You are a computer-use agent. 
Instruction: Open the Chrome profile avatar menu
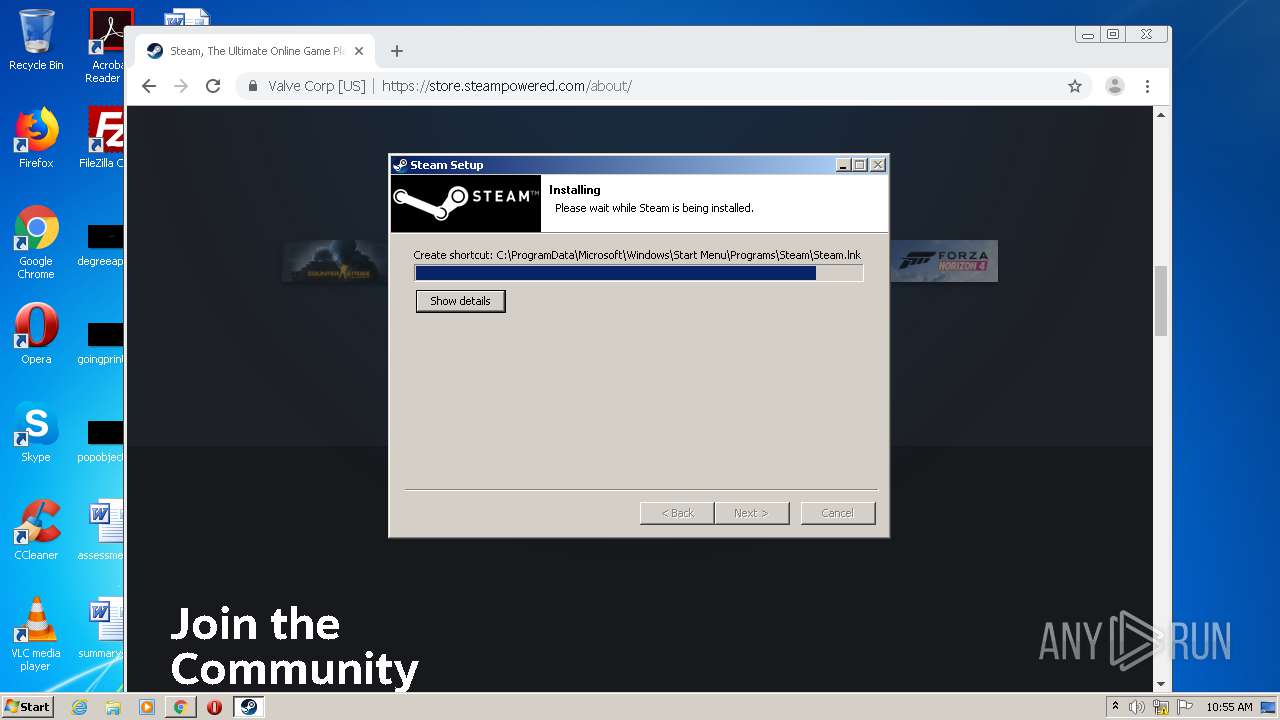point(1115,86)
